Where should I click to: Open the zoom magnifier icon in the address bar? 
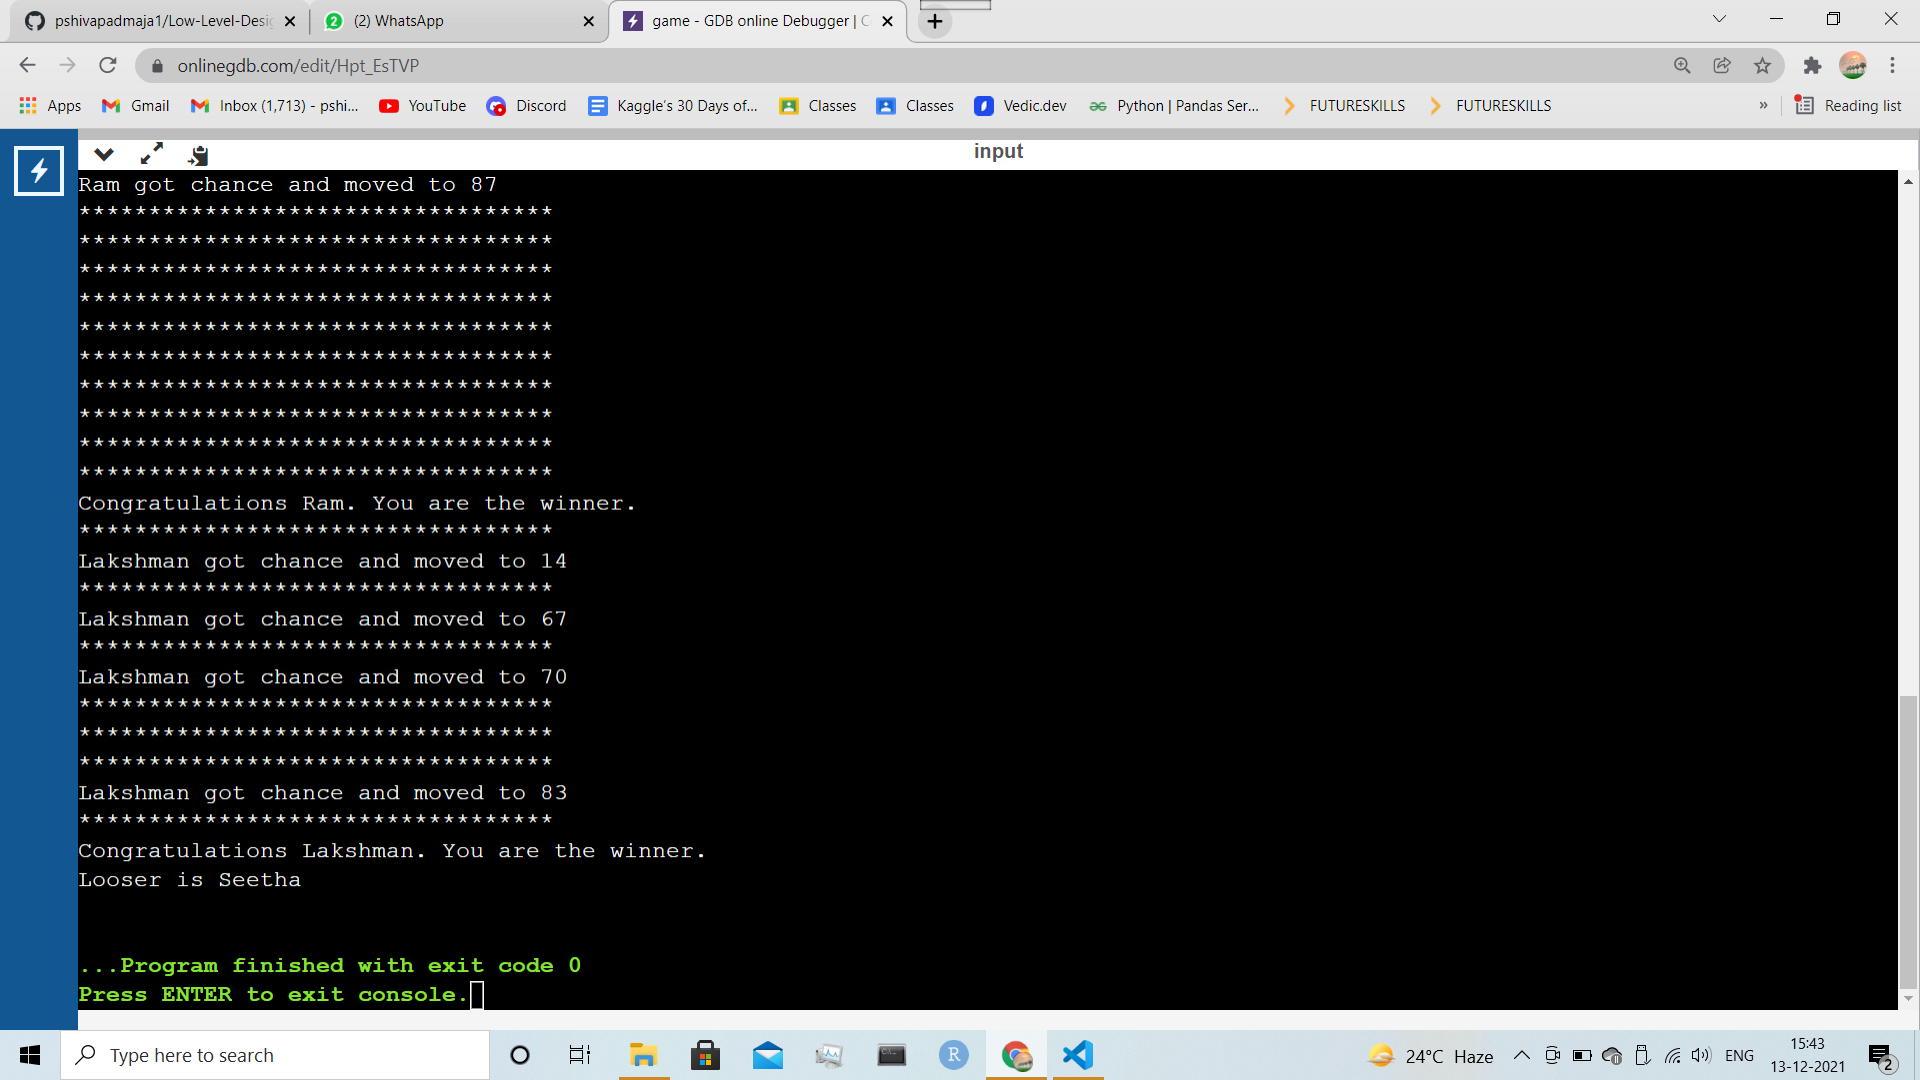(x=1682, y=65)
